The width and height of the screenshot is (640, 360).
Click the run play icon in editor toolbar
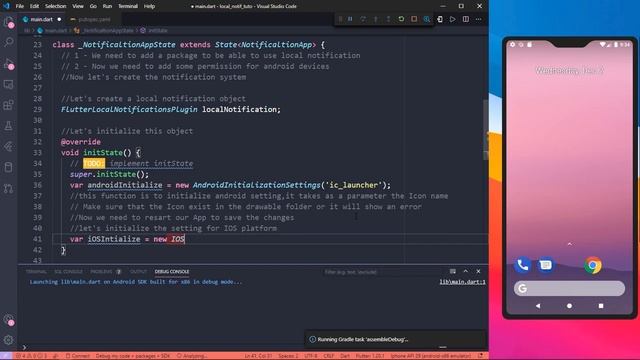point(453,19)
